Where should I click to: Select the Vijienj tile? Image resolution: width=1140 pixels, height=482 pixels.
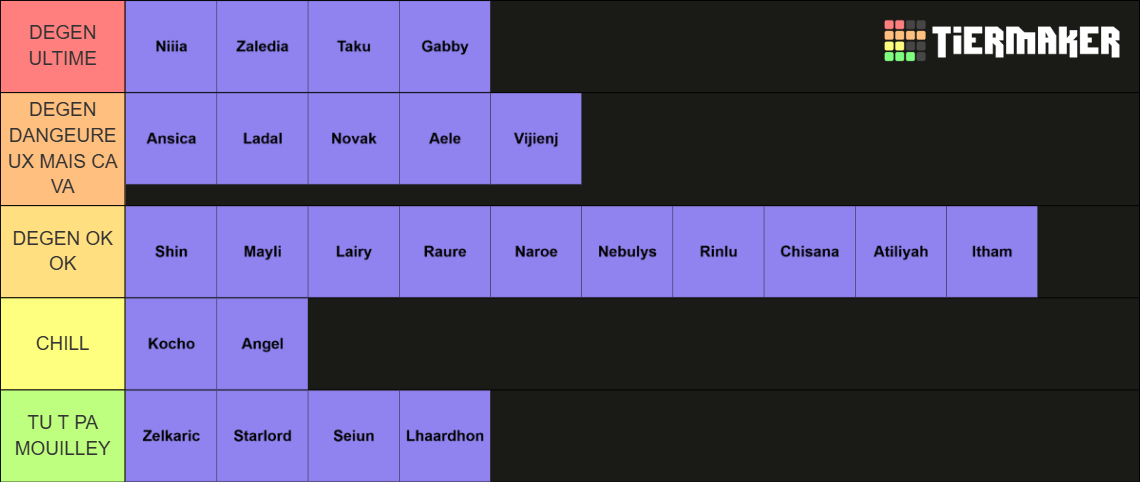tap(536, 138)
